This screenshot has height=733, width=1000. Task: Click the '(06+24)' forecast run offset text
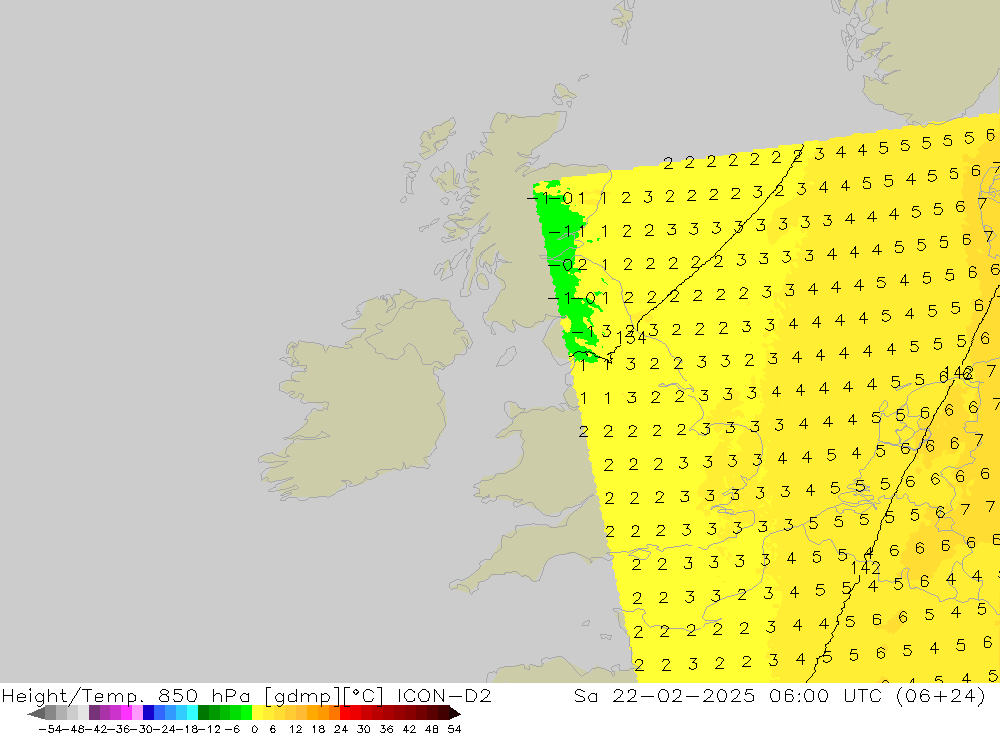pos(941,695)
